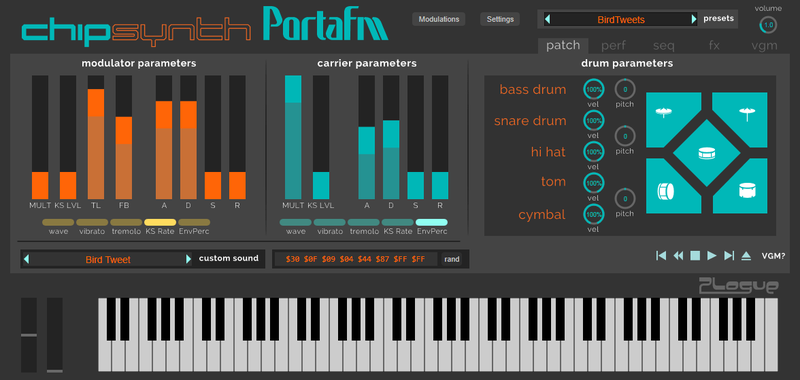Viewport: 800px width, 380px height.
Task: Disable the carrier EnvPerc switch
Action: point(432,222)
